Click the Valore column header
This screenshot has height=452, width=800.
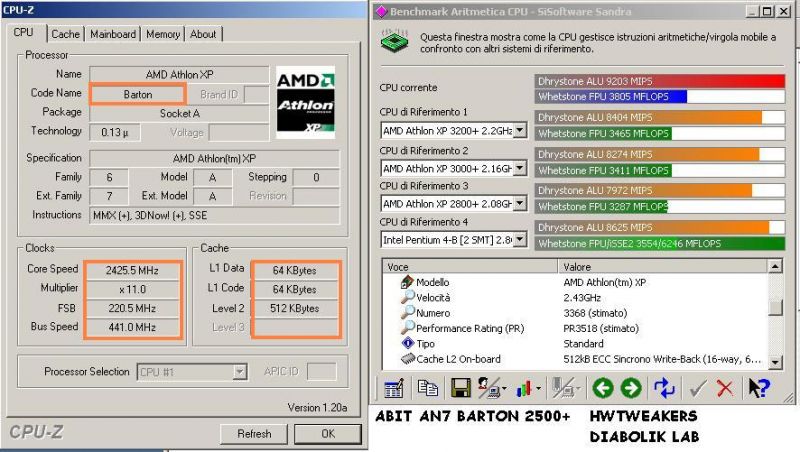click(662, 266)
